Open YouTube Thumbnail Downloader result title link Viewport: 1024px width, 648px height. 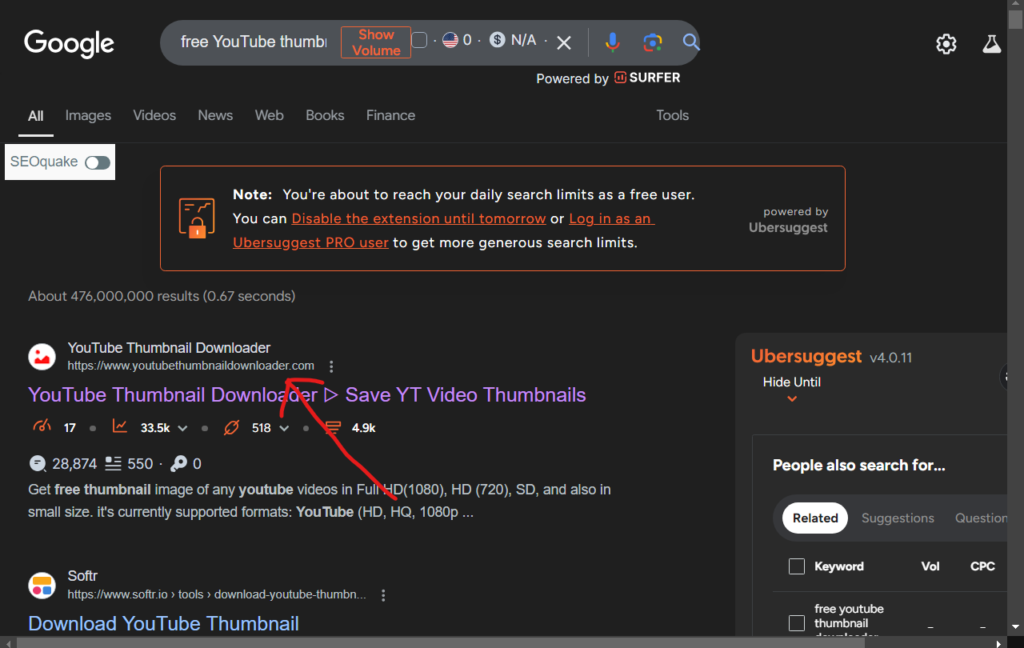(x=307, y=395)
